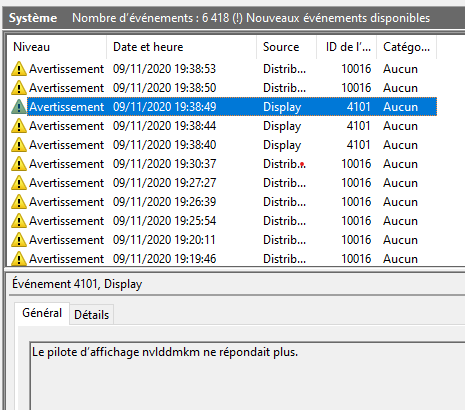Click Aucun category in 19:38:40 row

pyautogui.click(x=400, y=145)
